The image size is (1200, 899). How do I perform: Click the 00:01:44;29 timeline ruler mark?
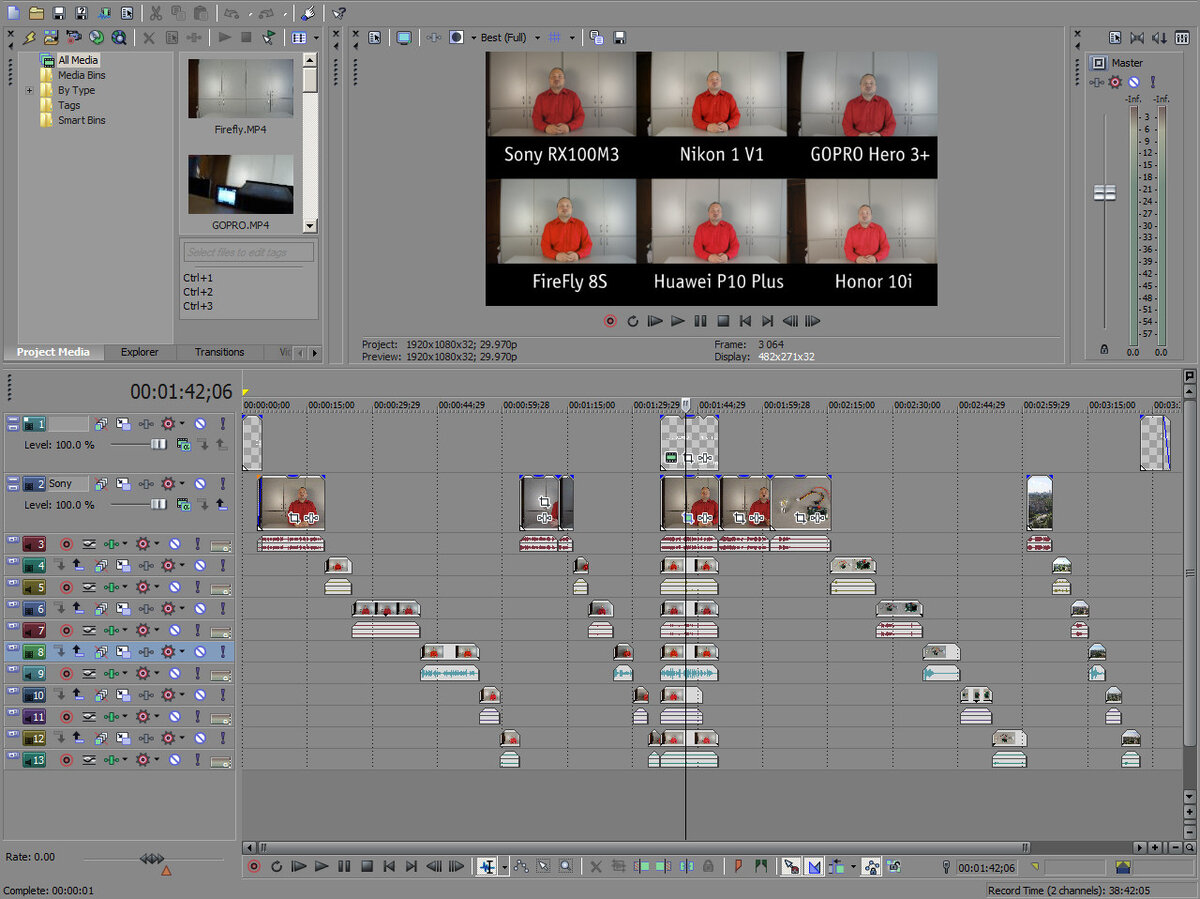(722, 405)
